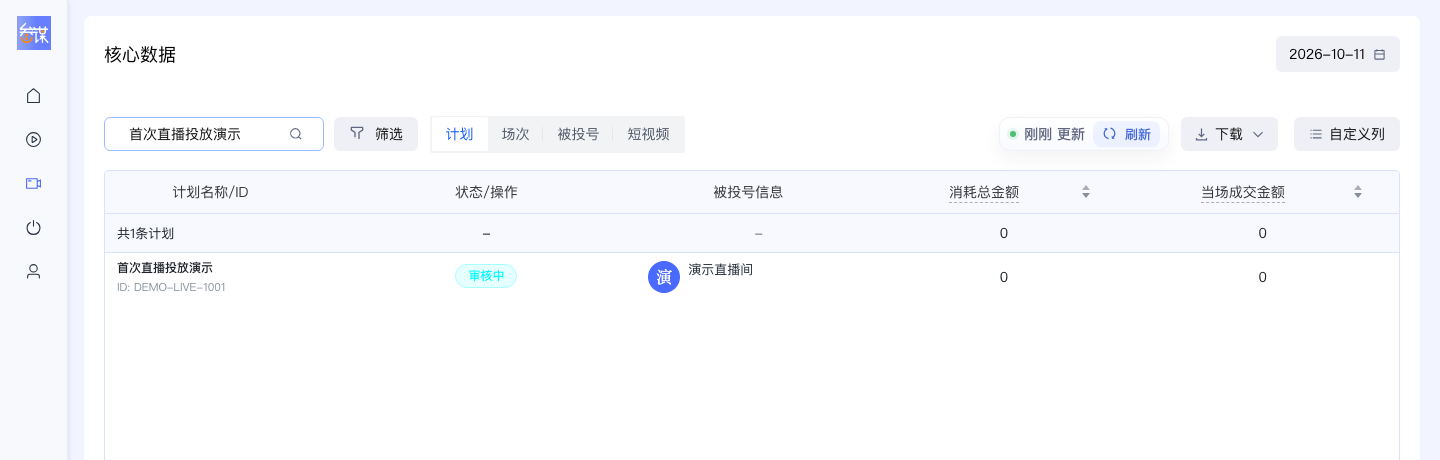Click the 核心数据 page title
The width and height of the screenshot is (1440, 460).
(x=140, y=55)
